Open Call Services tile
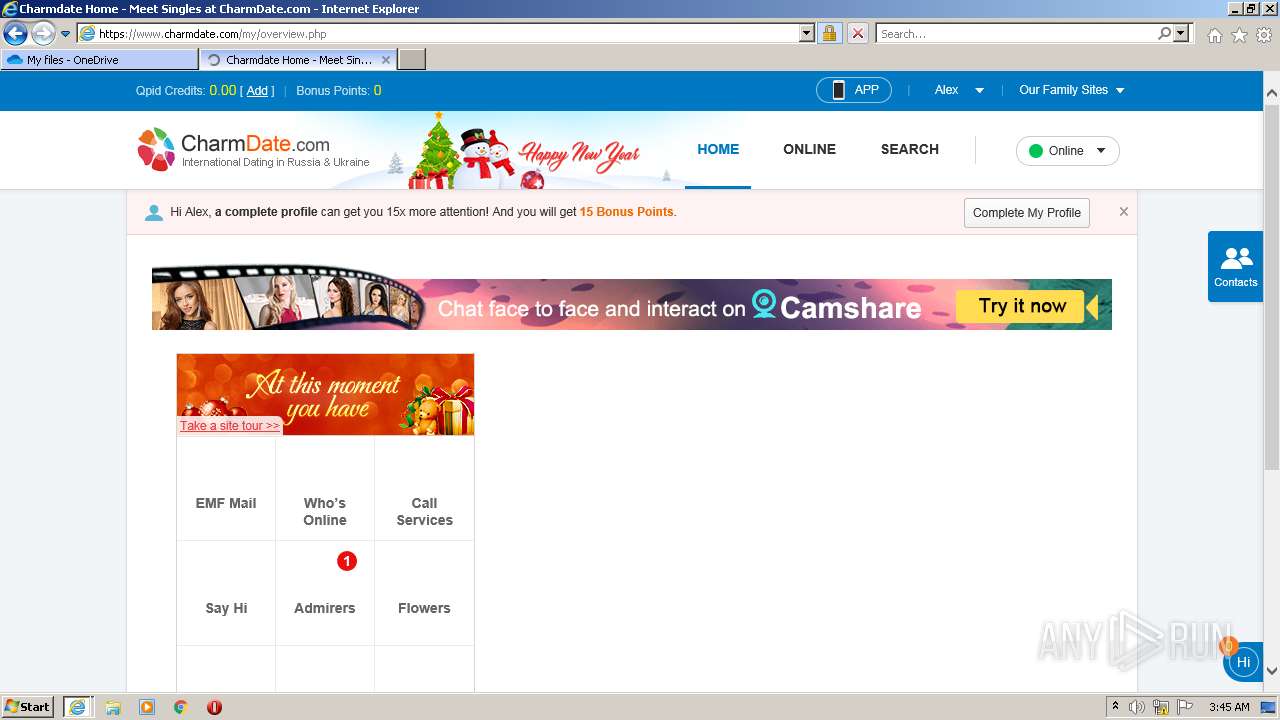This screenshot has height=720, width=1280. pyautogui.click(x=424, y=488)
